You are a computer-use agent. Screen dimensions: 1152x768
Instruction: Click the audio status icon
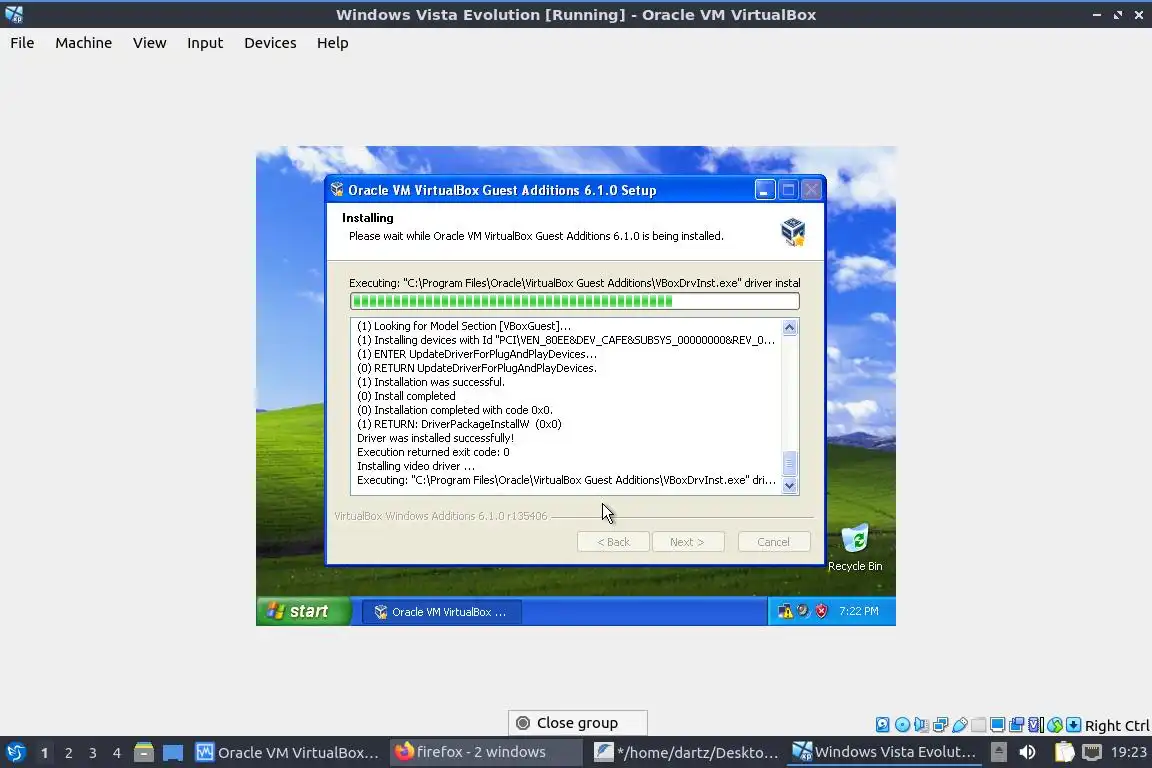[921, 725]
